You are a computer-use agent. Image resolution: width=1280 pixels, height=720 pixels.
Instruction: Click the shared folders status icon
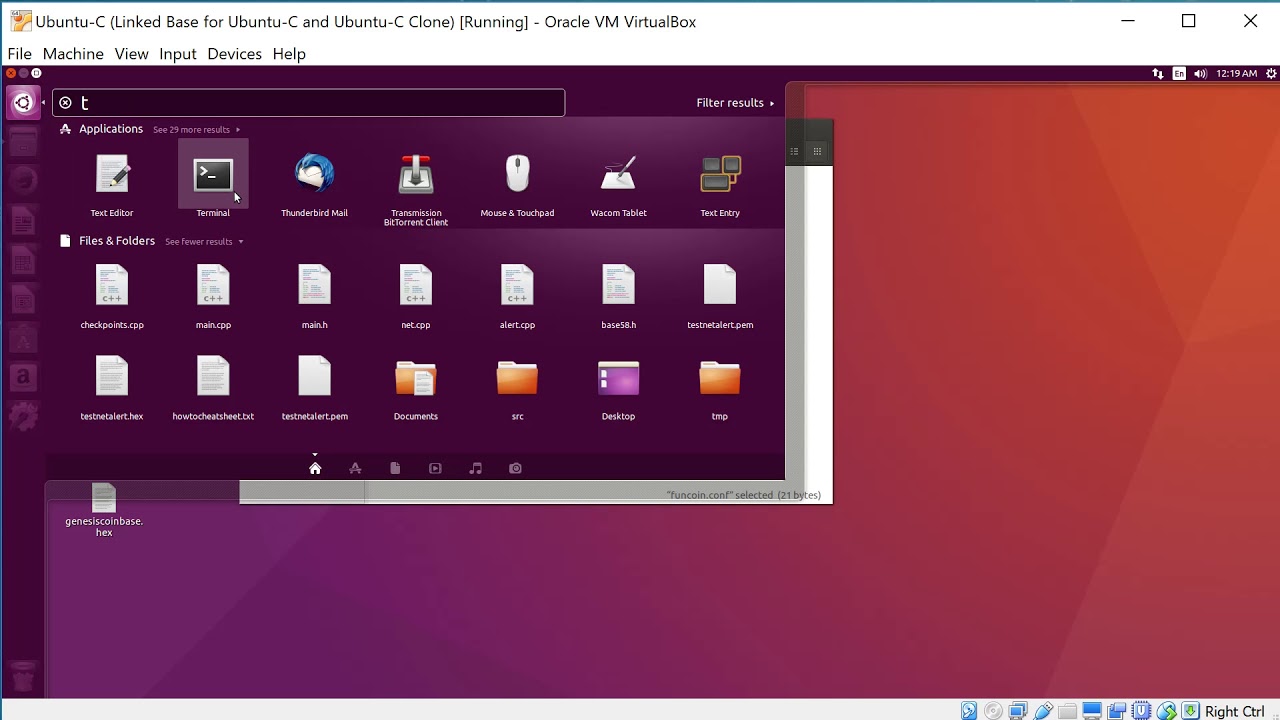[x=1068, y=711]
